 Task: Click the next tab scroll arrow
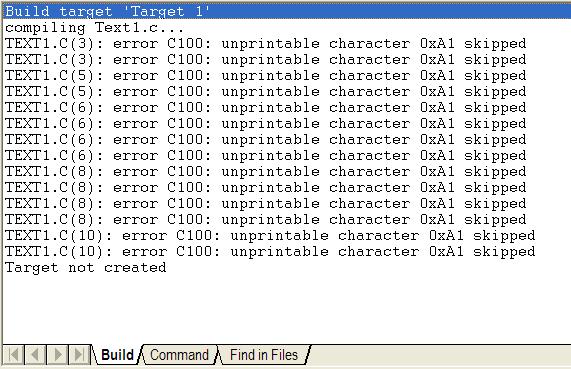coord(57,354)
